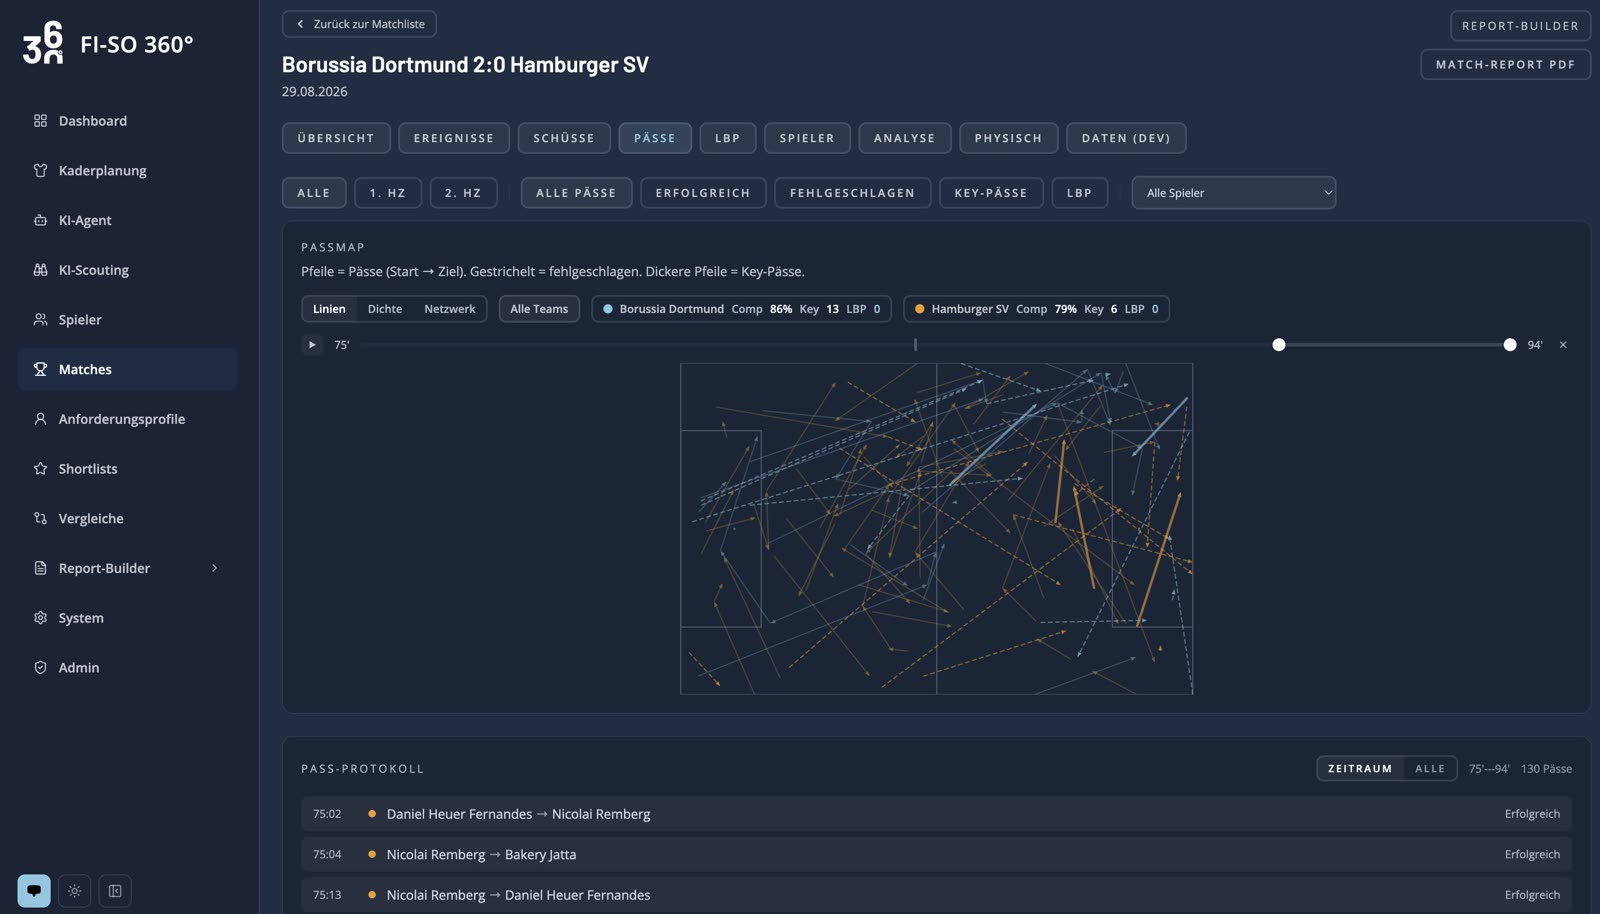Image resolution: width=1600 pixels, height=914 pixels.
Task: Click the match title Borussia Dortmund 2:0 Hamburger SV
Action: (x=465, y=65)
